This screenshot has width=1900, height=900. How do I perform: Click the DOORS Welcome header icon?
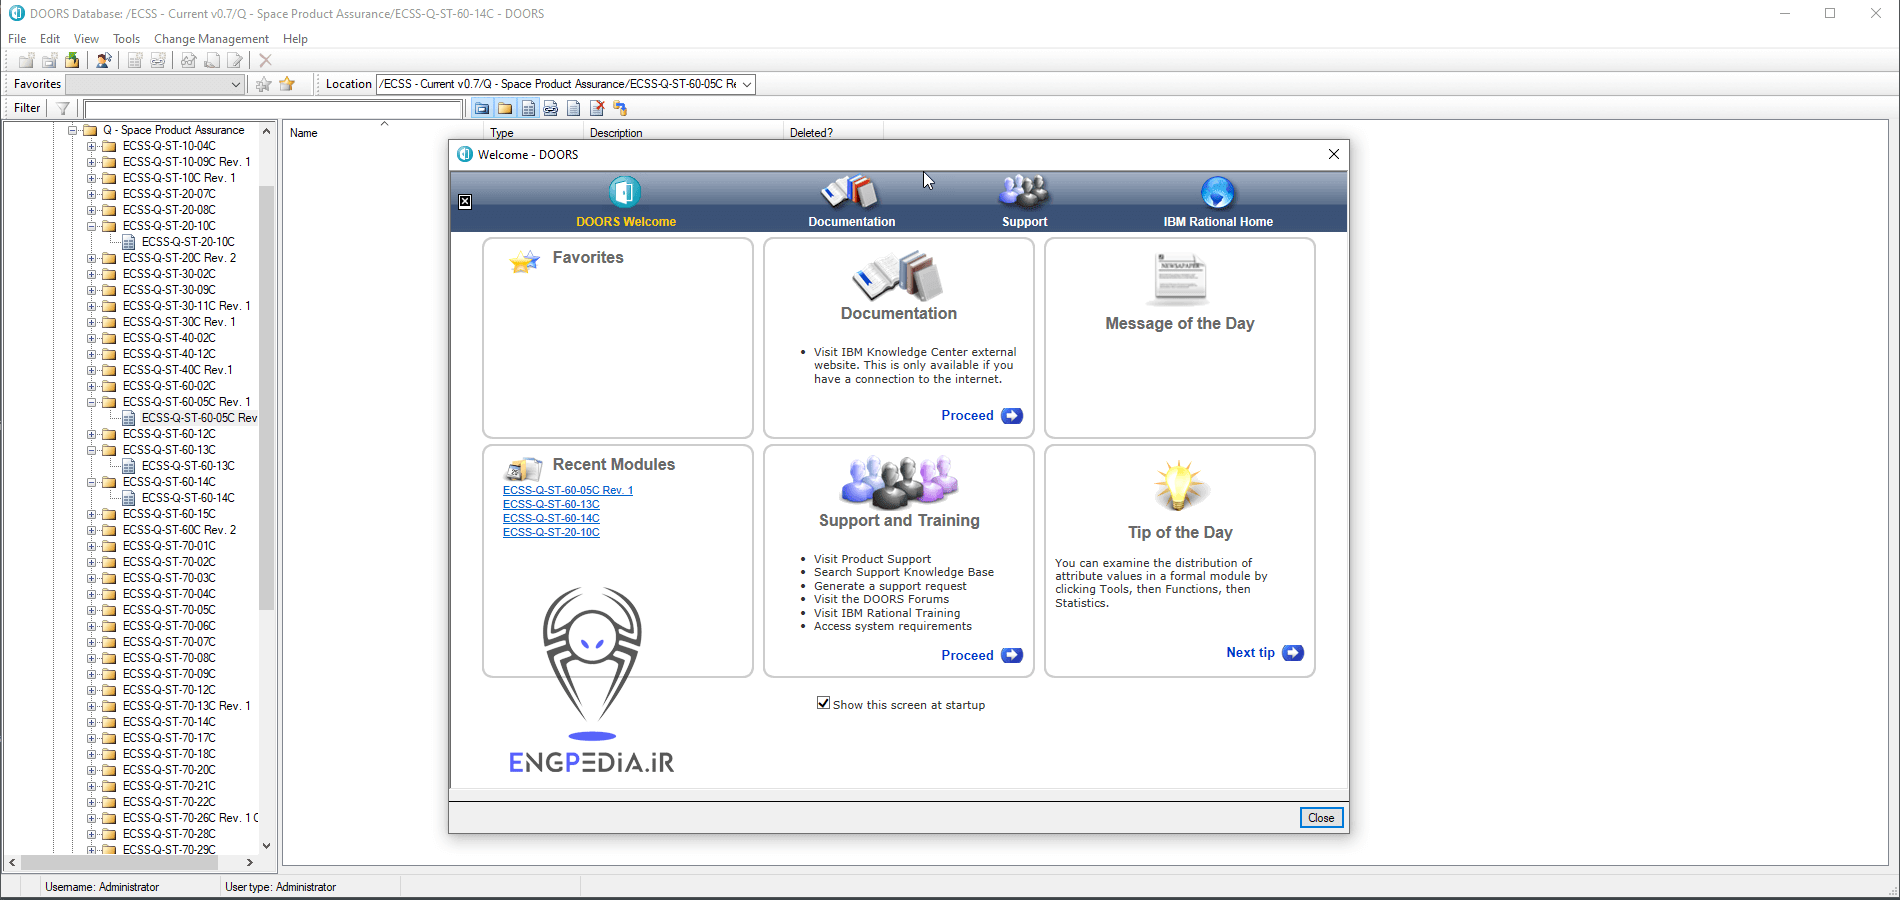click(625, 192)
